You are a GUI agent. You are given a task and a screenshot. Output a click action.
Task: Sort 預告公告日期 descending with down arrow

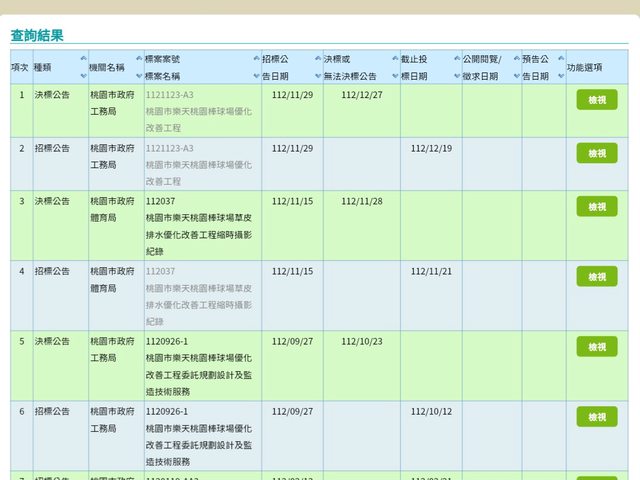(560, 75)
